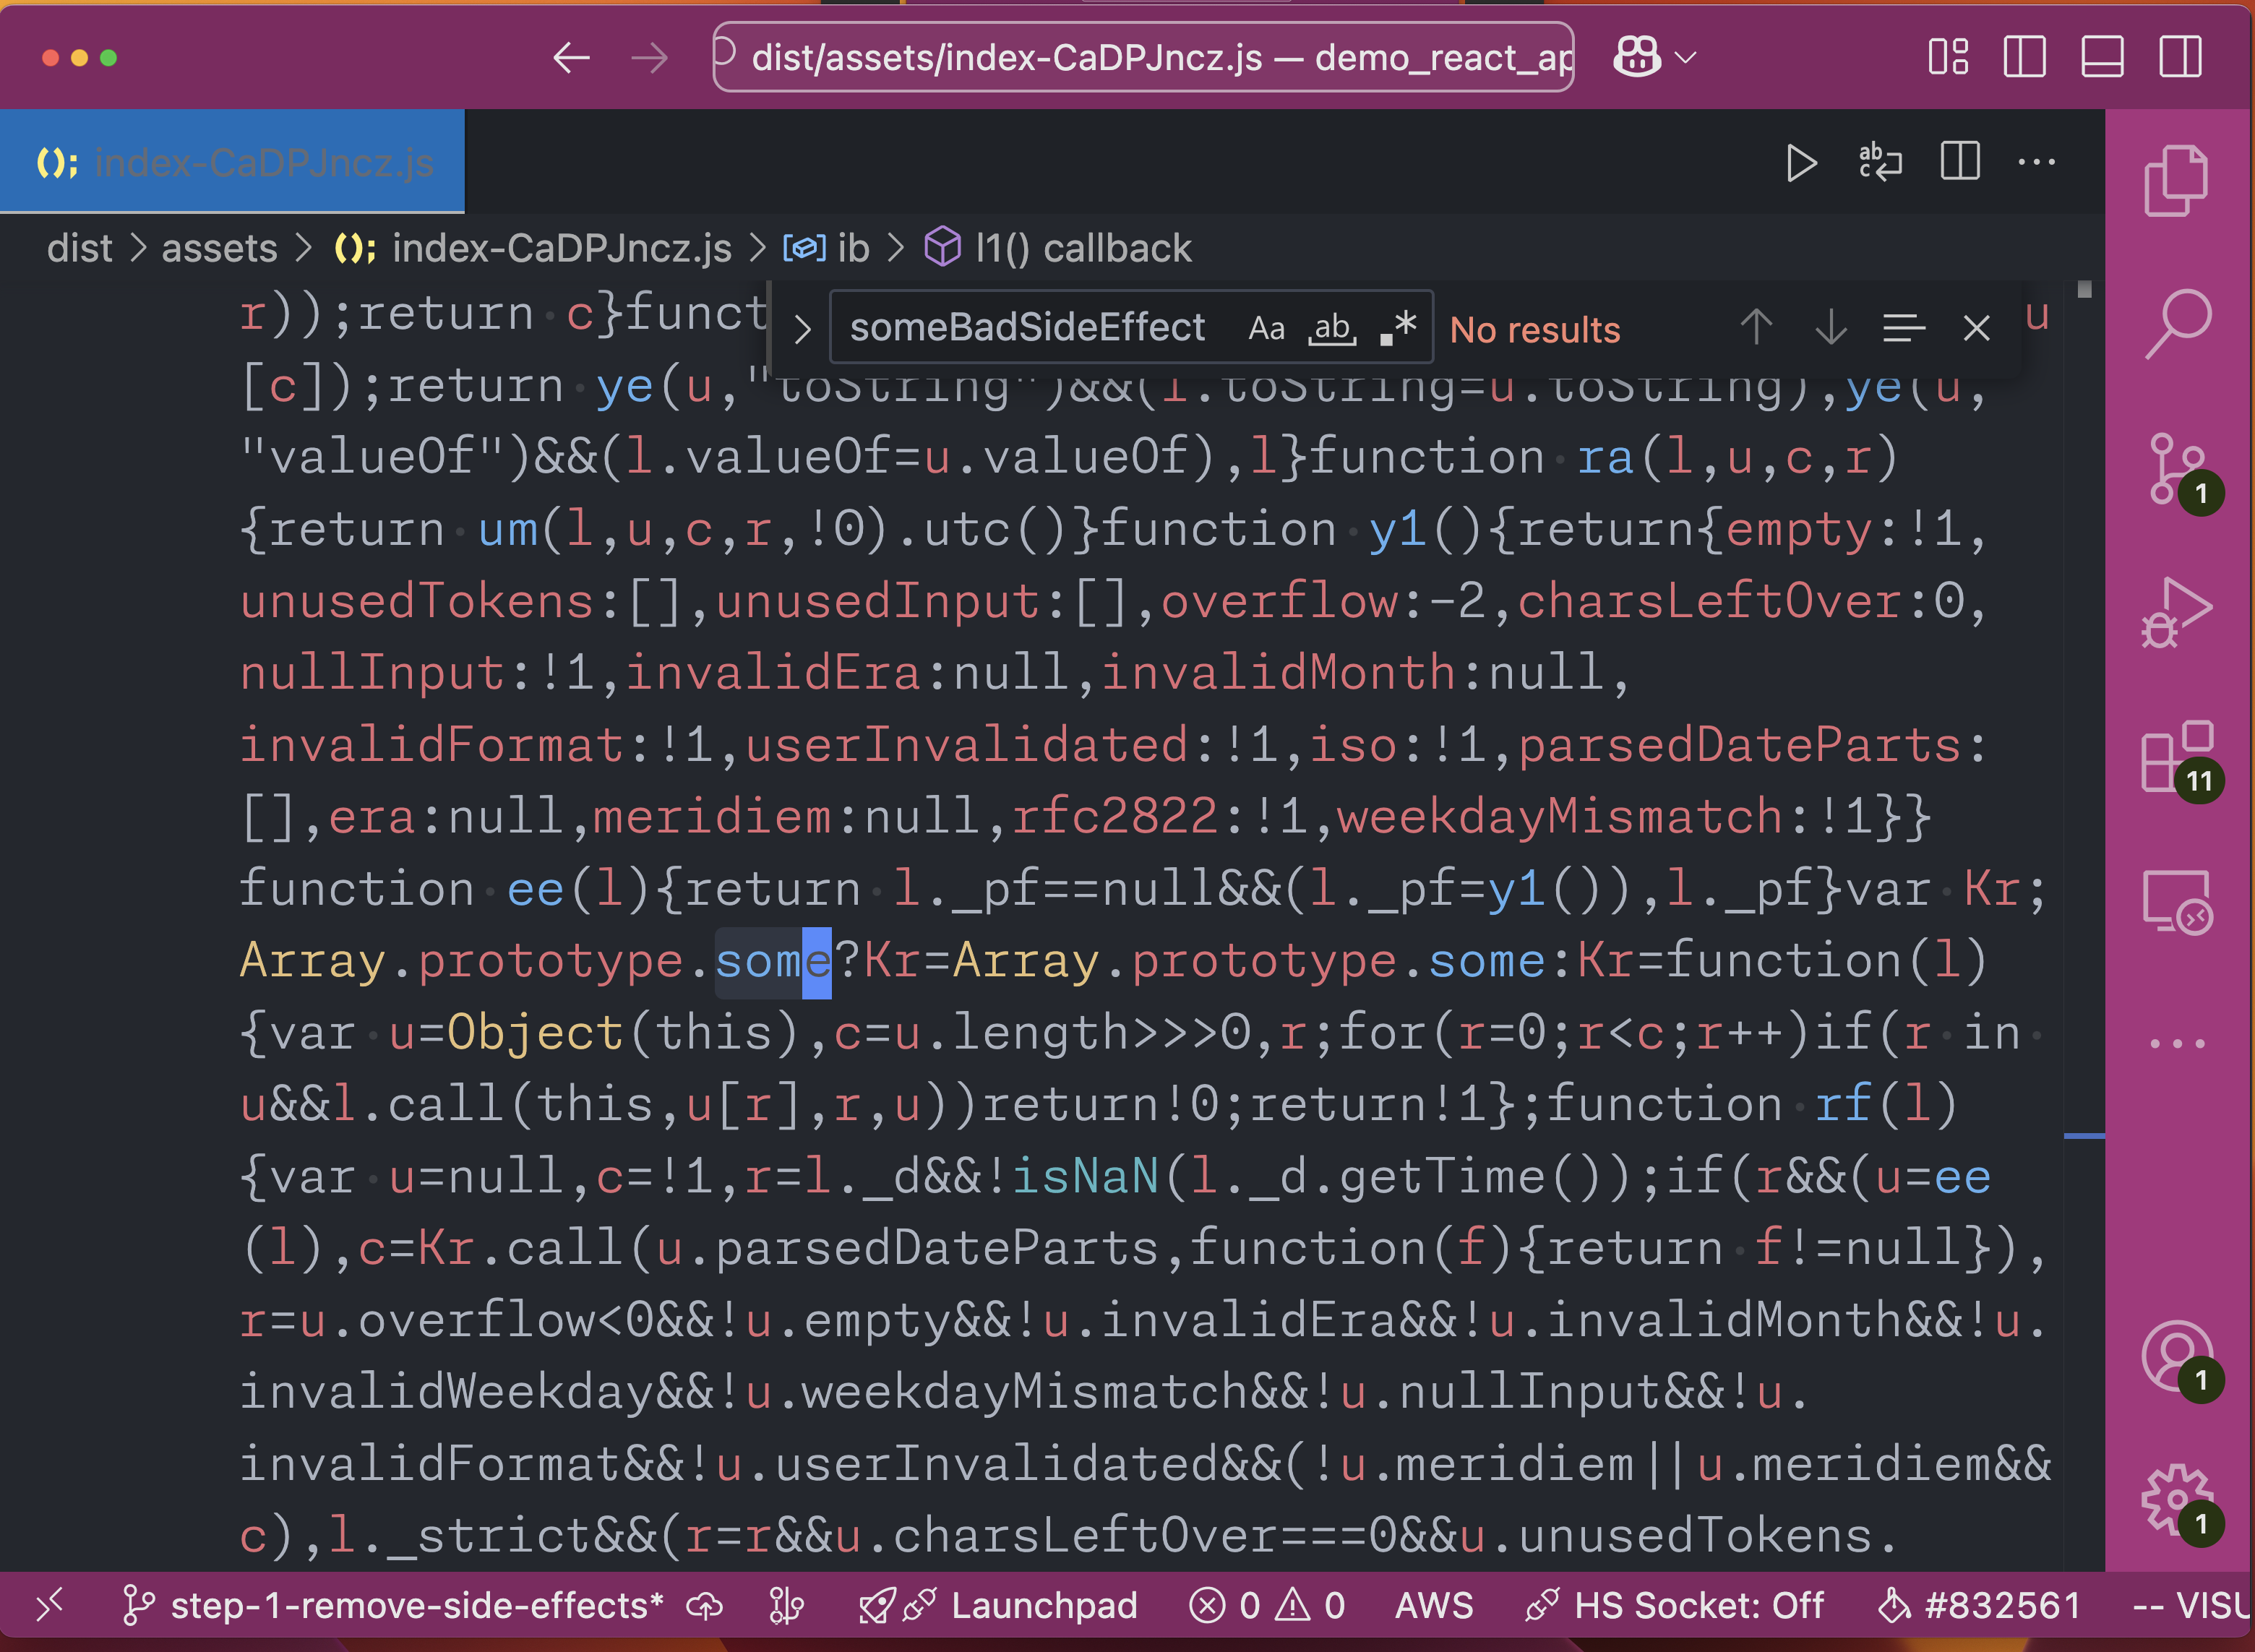Open l1() callback breadcrumb
The height and width of the screenshot is (1652, 2255).
tap(1058, 248)
